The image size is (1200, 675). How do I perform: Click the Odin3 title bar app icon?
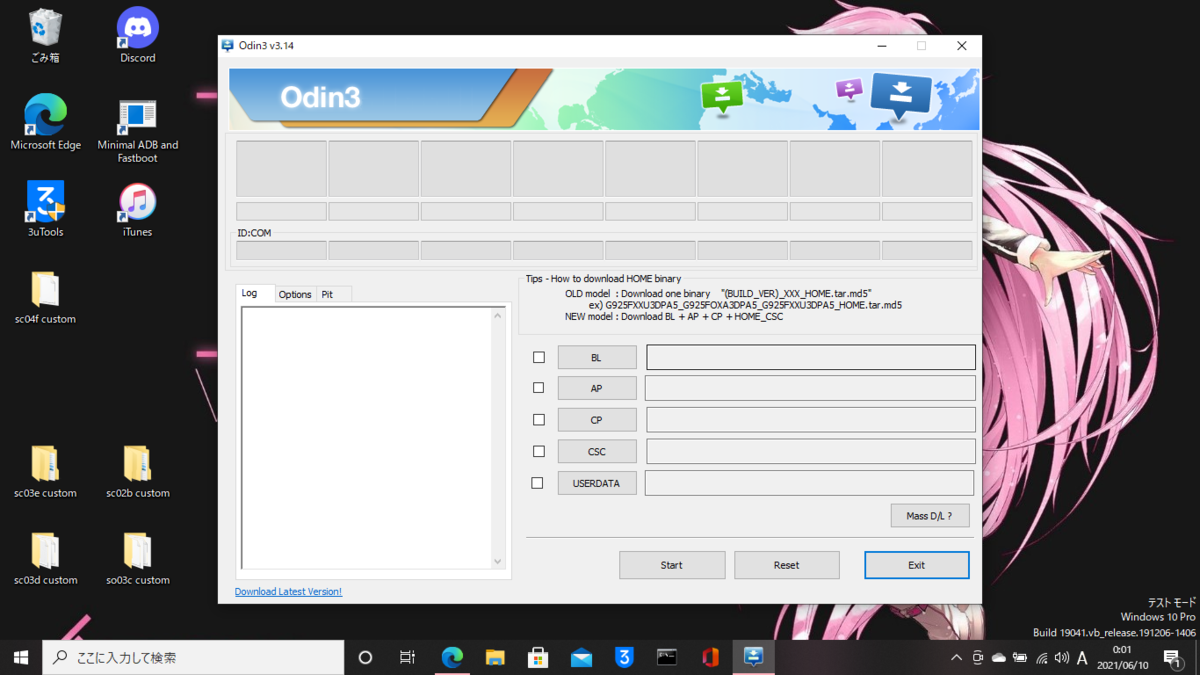click(x=228, y=46)
